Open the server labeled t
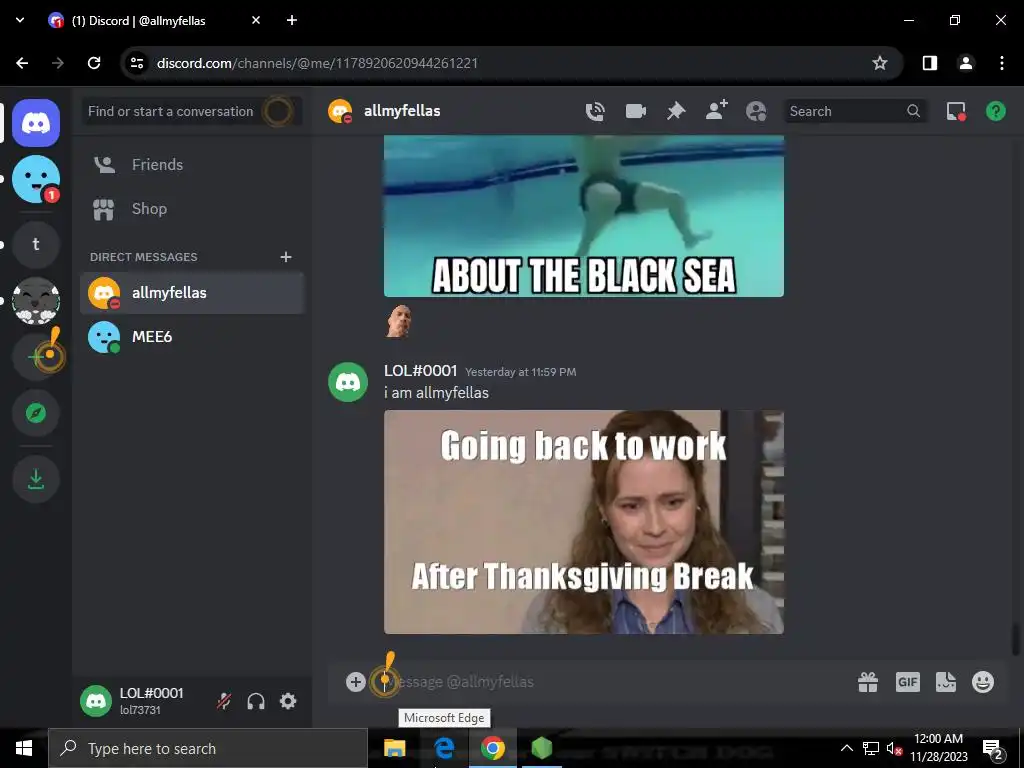 click(x=36, y=244)
